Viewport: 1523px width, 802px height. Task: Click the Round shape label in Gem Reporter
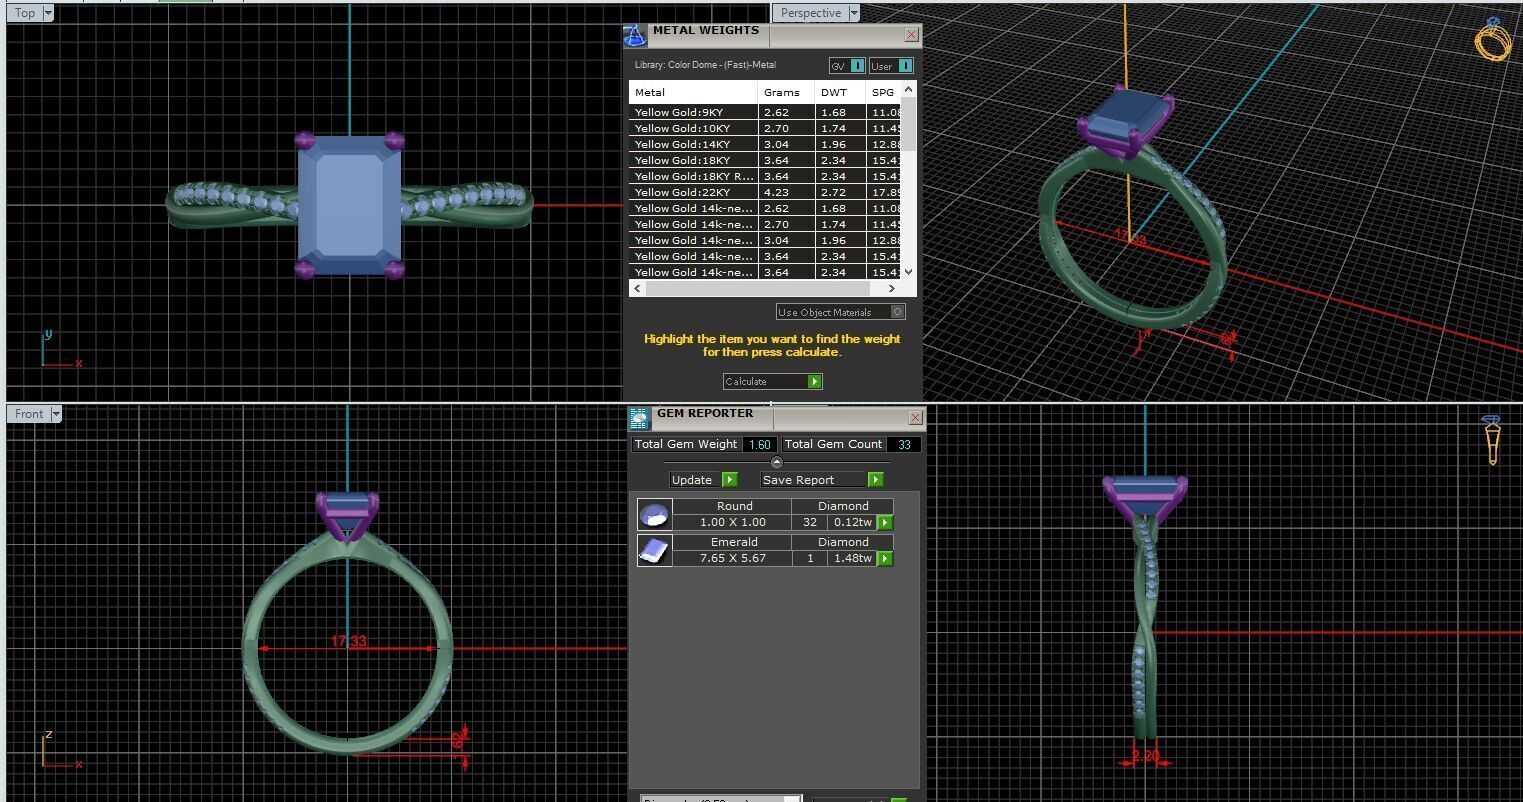click(x=734, y=506)
